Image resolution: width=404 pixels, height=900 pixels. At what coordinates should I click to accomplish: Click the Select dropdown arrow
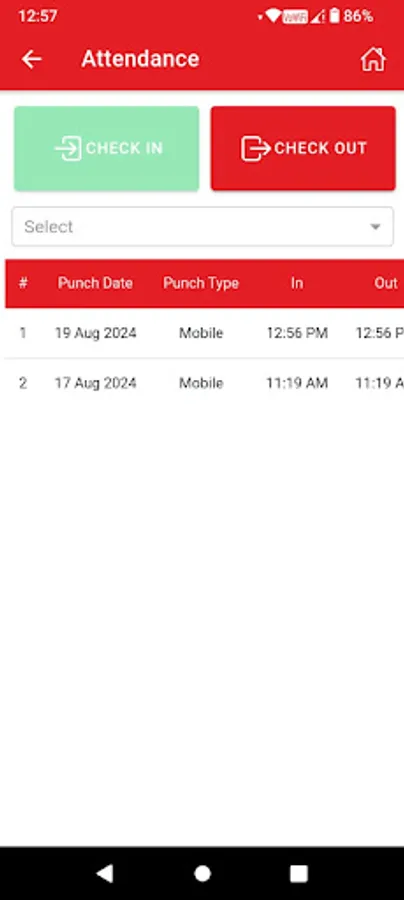coord(375,227)
